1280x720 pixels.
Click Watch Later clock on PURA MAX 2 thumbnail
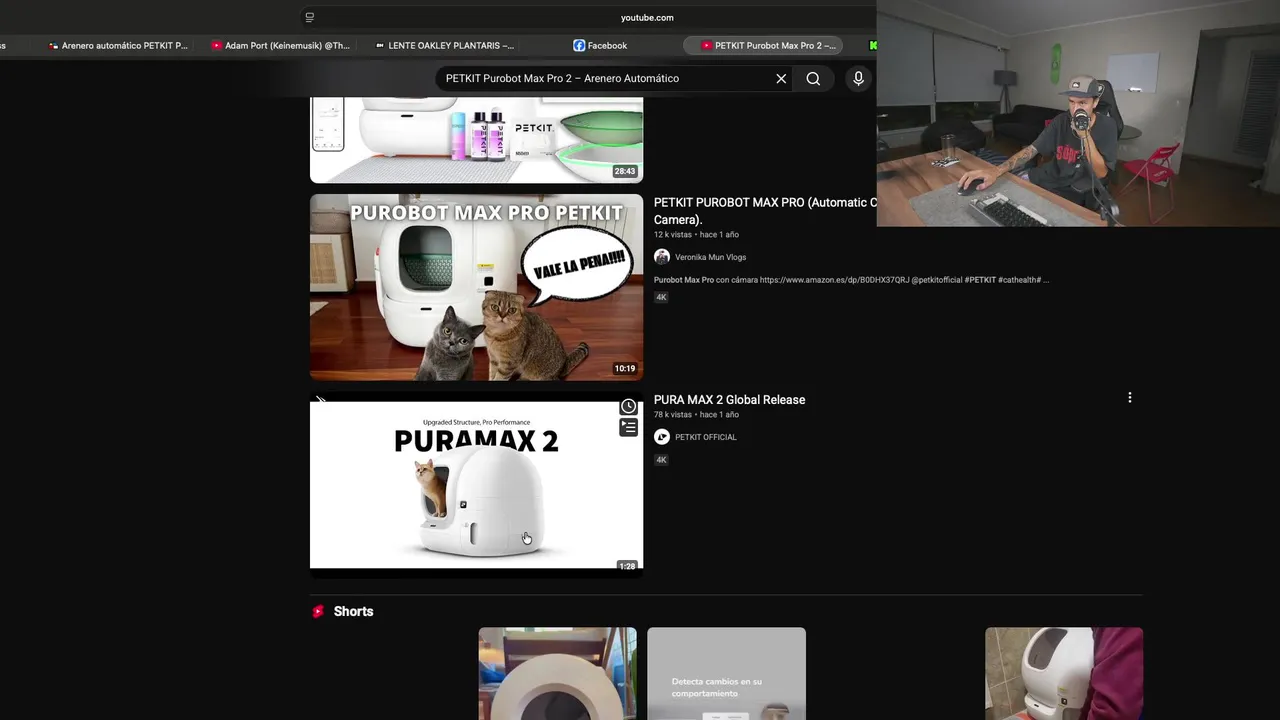click(x=628, y=406)
